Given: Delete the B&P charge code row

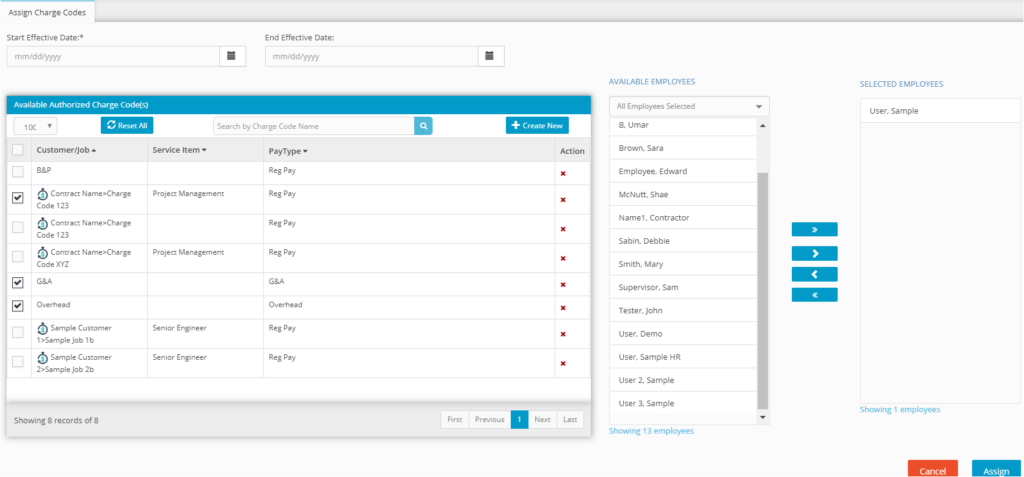Looking at the screenshot, I should 563,173.
